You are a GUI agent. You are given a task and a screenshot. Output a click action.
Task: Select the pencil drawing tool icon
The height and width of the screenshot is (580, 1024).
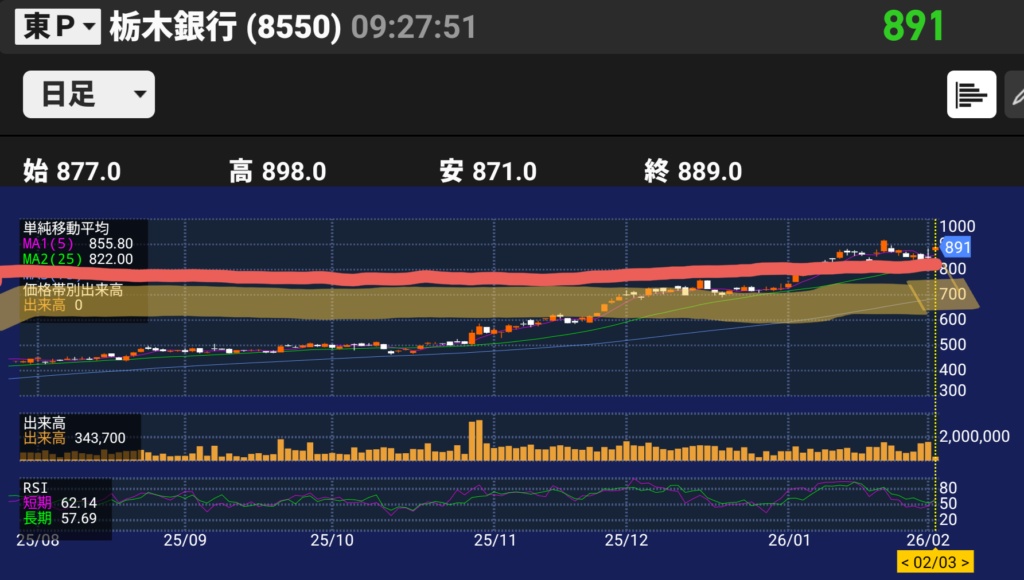[1015, 95]
